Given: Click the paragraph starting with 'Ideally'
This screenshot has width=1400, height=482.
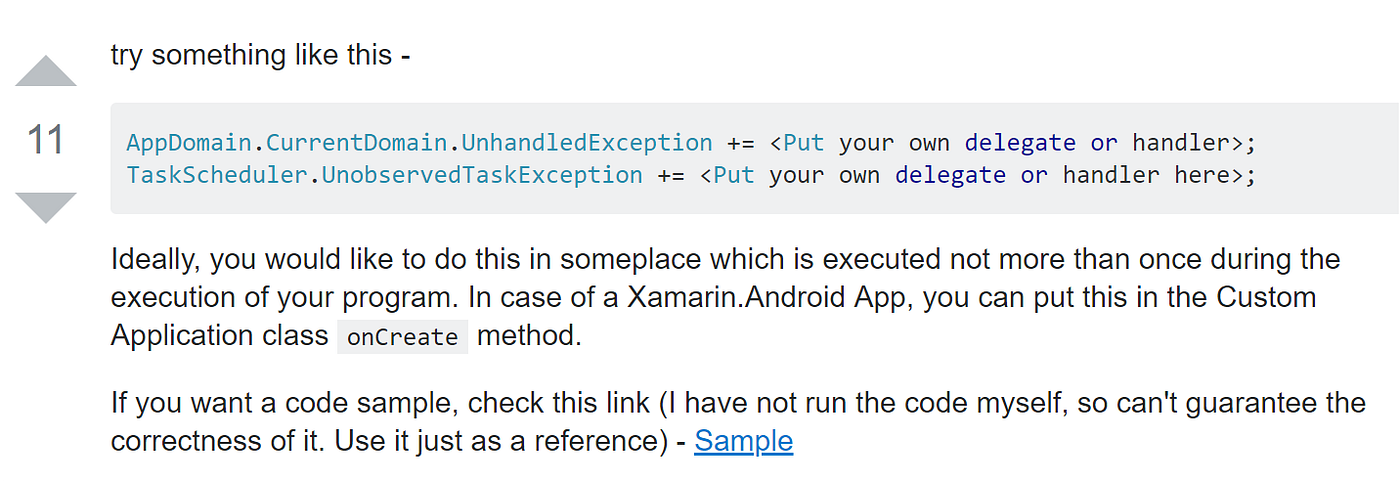Looking at the screenshot, I should tap(727, 297).
